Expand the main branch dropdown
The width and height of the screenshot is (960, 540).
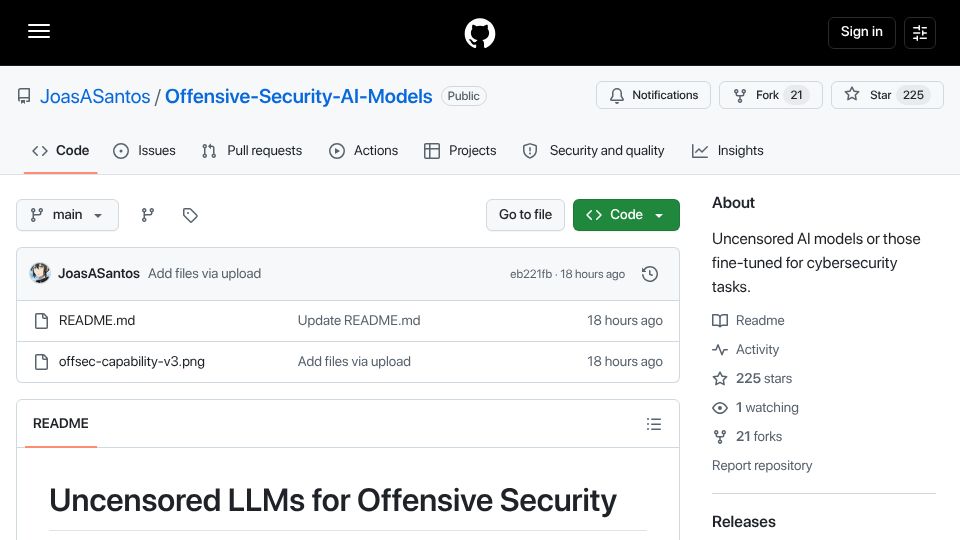click(67, 215)
